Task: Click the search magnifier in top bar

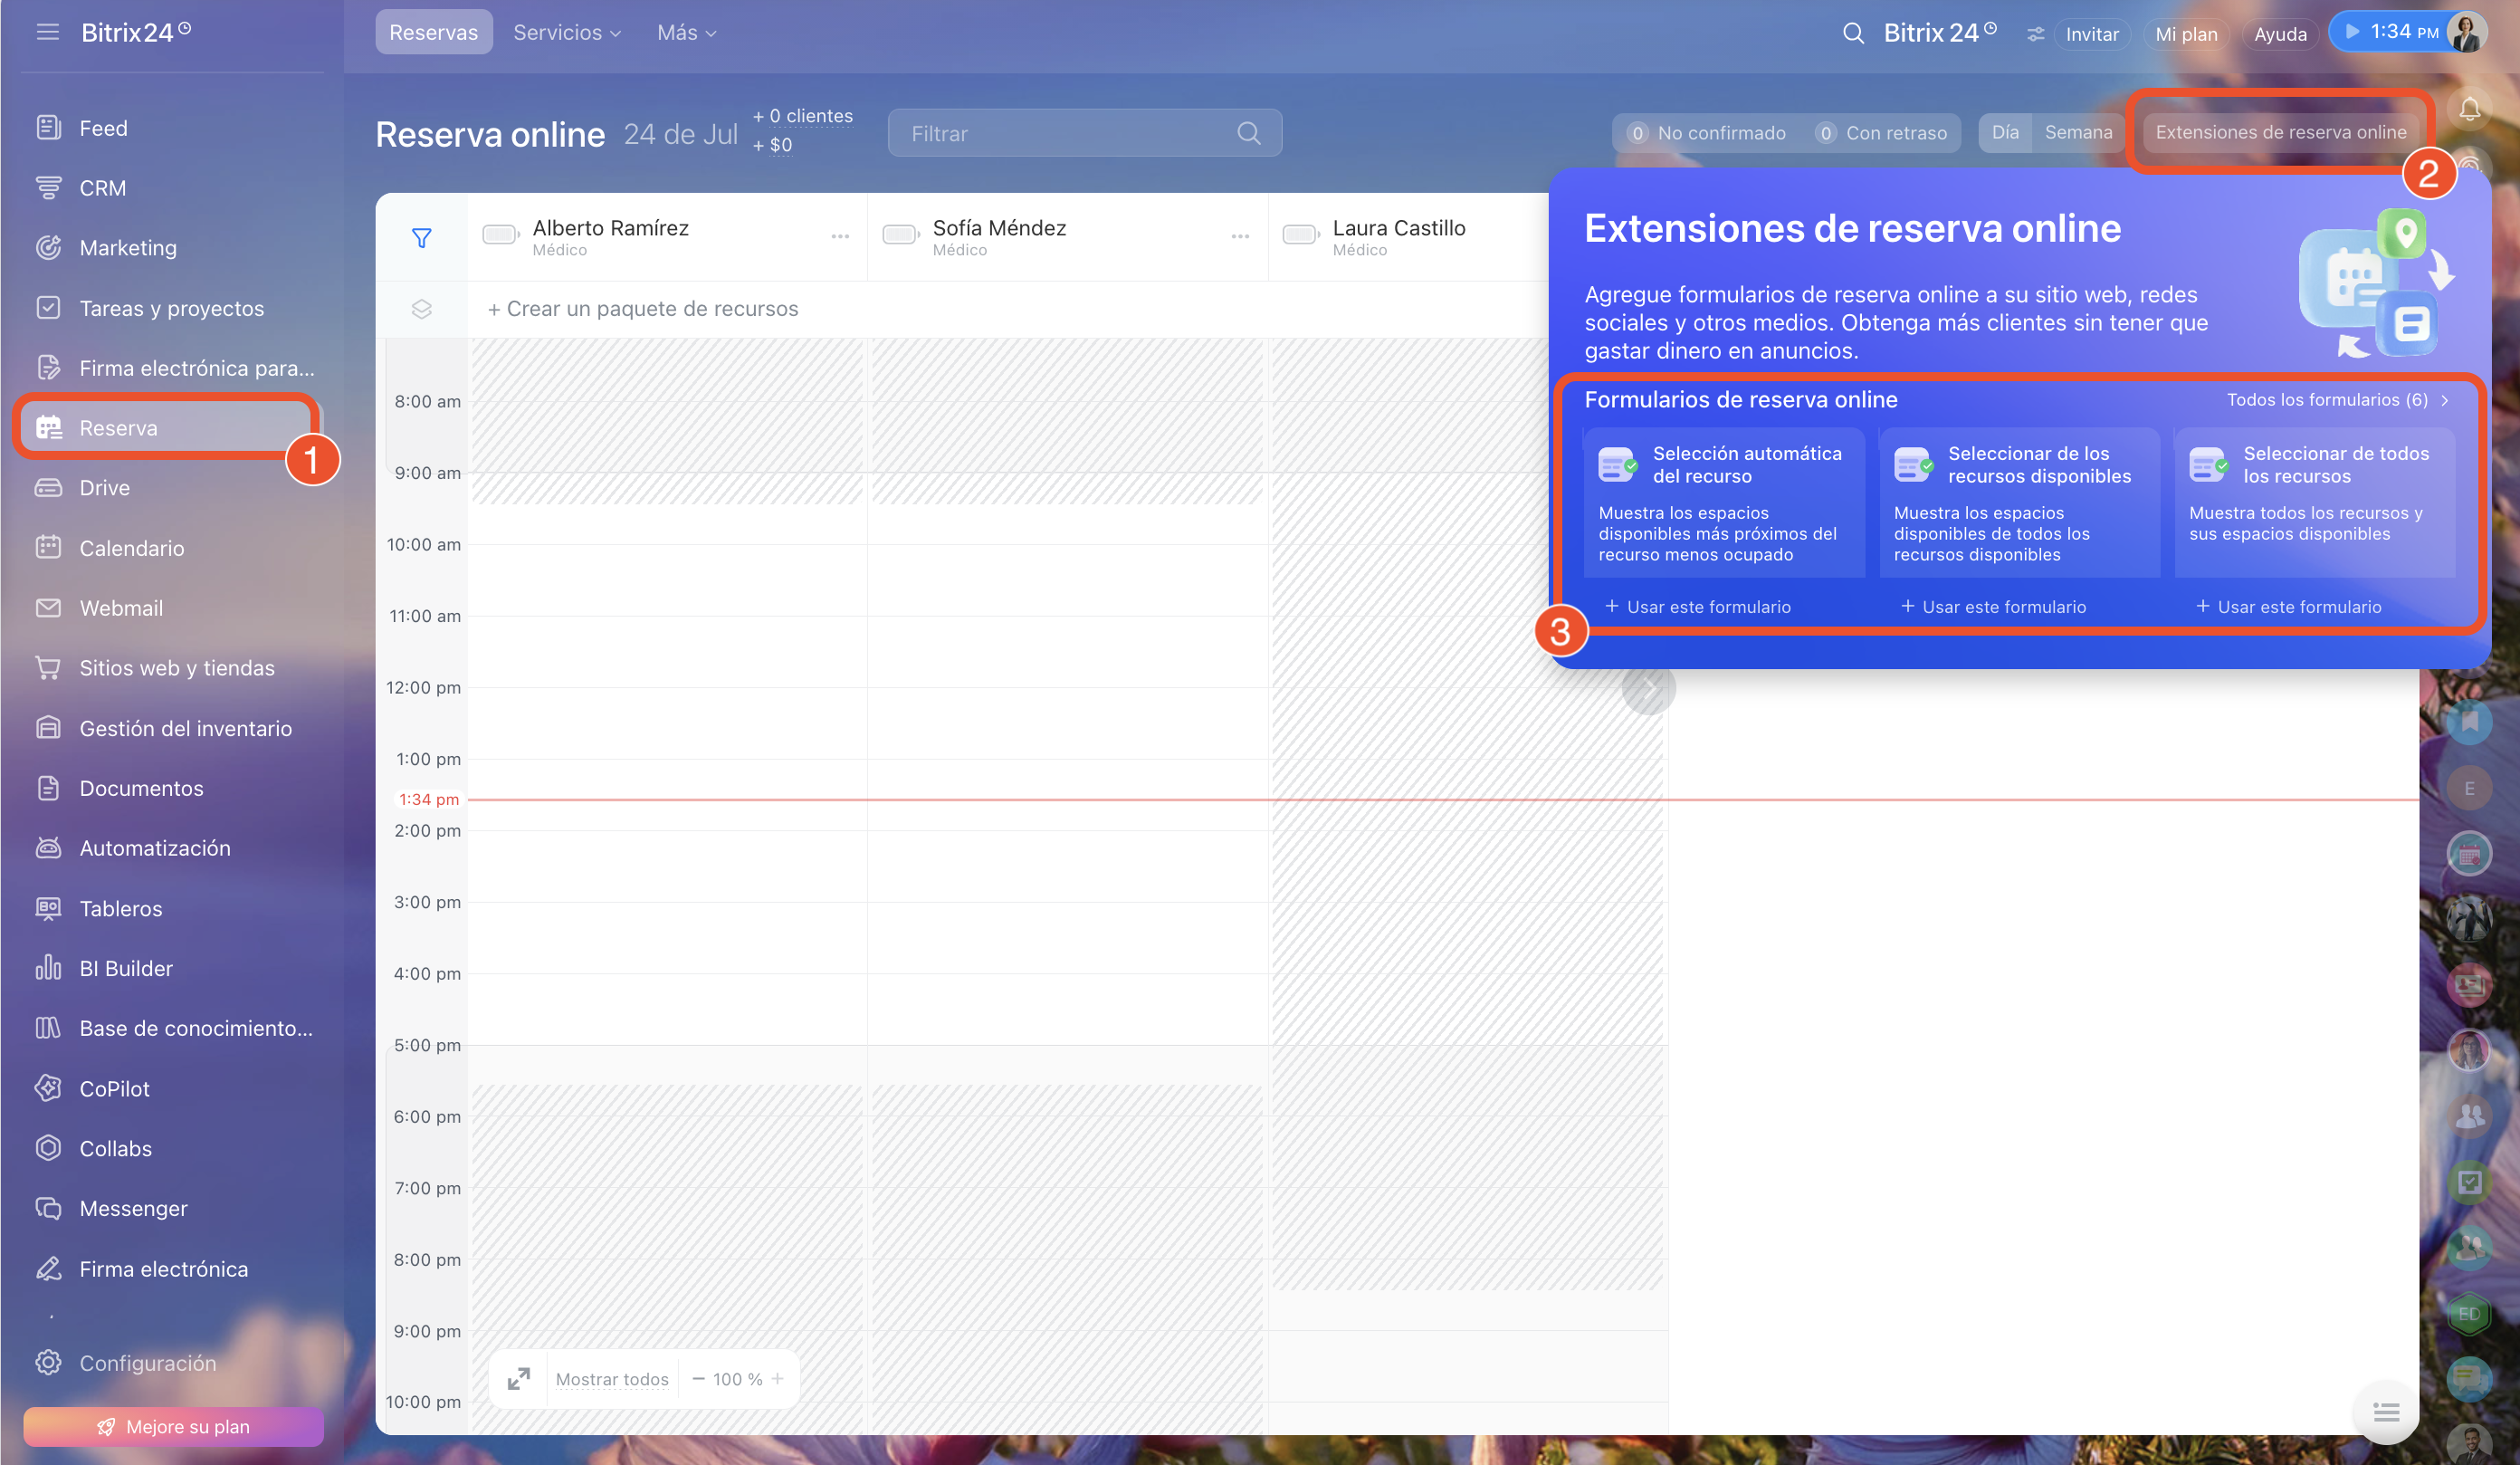Action: point(1853,33)
